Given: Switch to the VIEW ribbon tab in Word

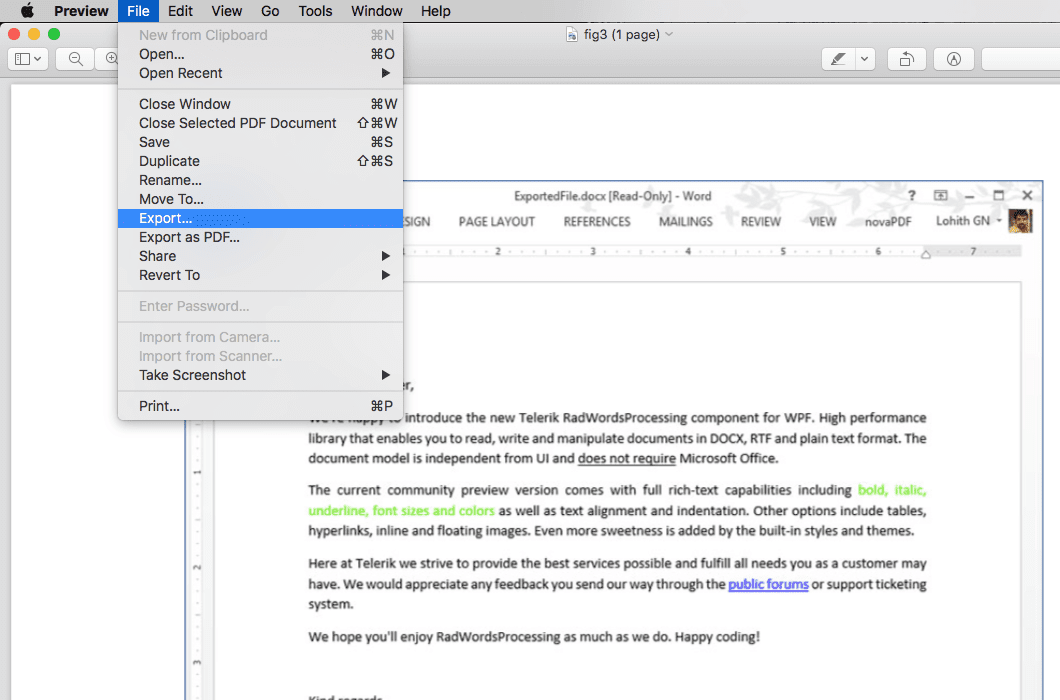Looking at the screenshot, I should point(823,222).
